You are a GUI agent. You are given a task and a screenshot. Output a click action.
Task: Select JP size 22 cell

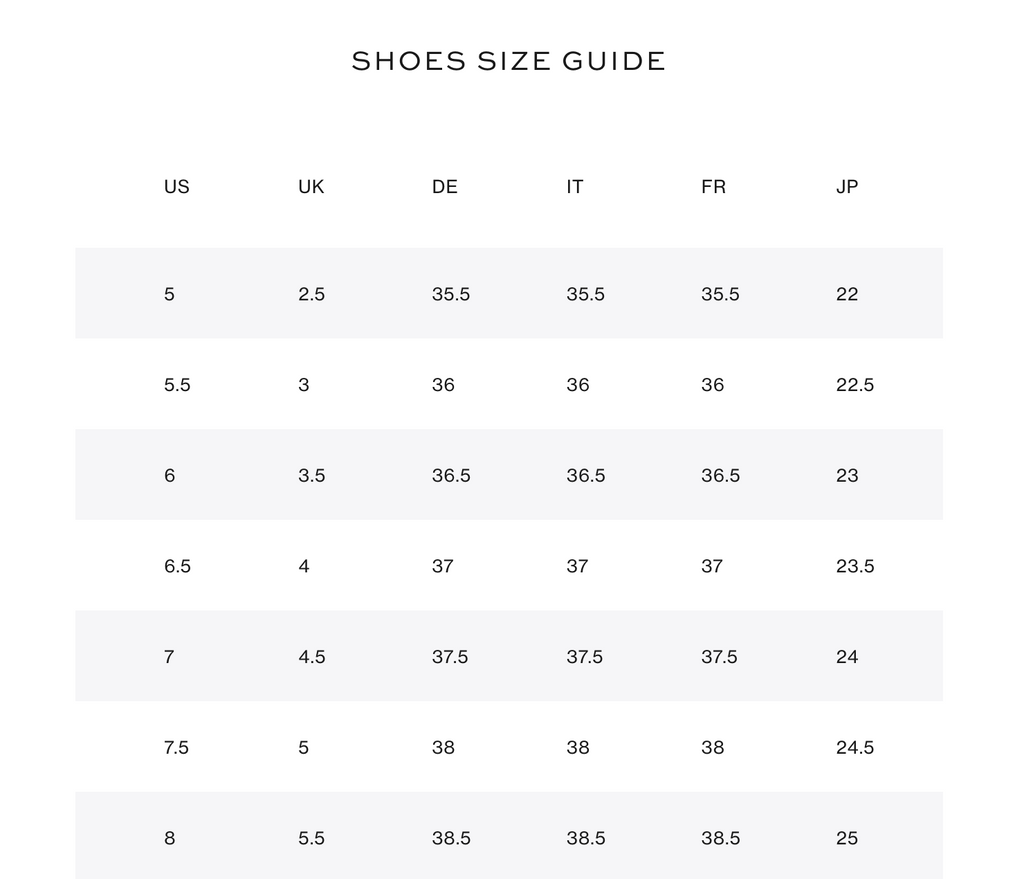point(847,295)
